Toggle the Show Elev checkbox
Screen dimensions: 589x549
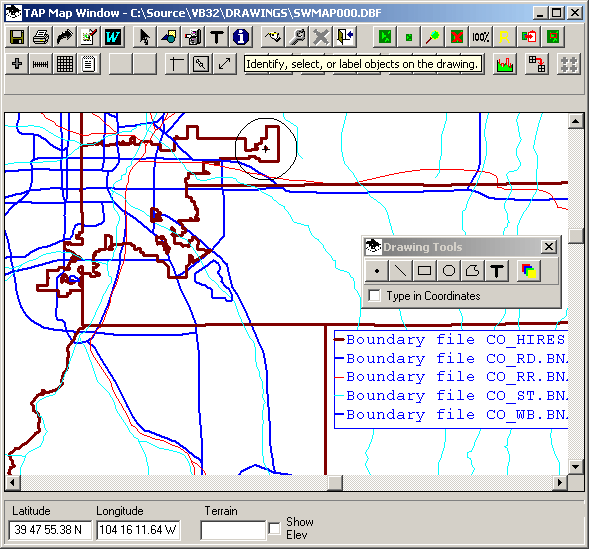[x=274, y=528]
